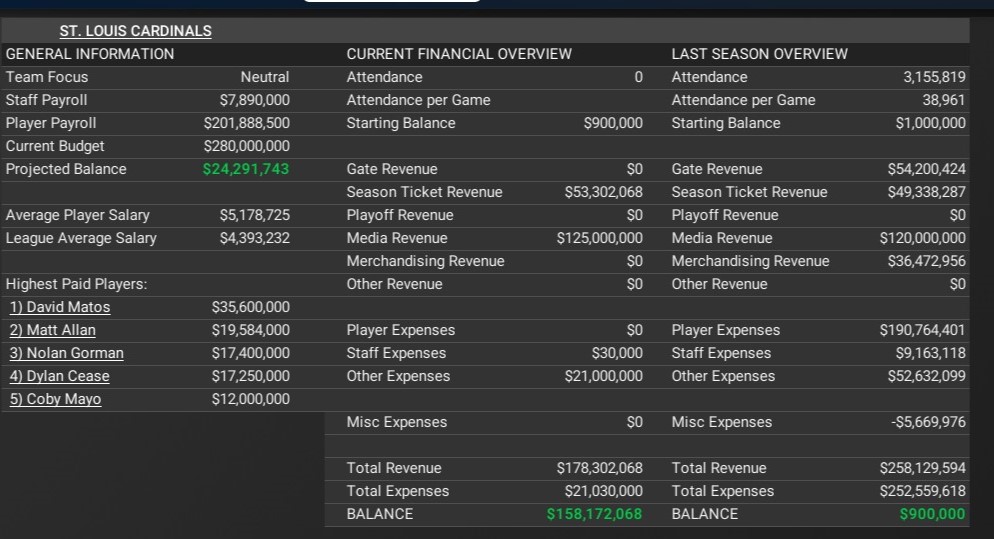Select last season Starting Balance $1,000,000

point(931,123)
